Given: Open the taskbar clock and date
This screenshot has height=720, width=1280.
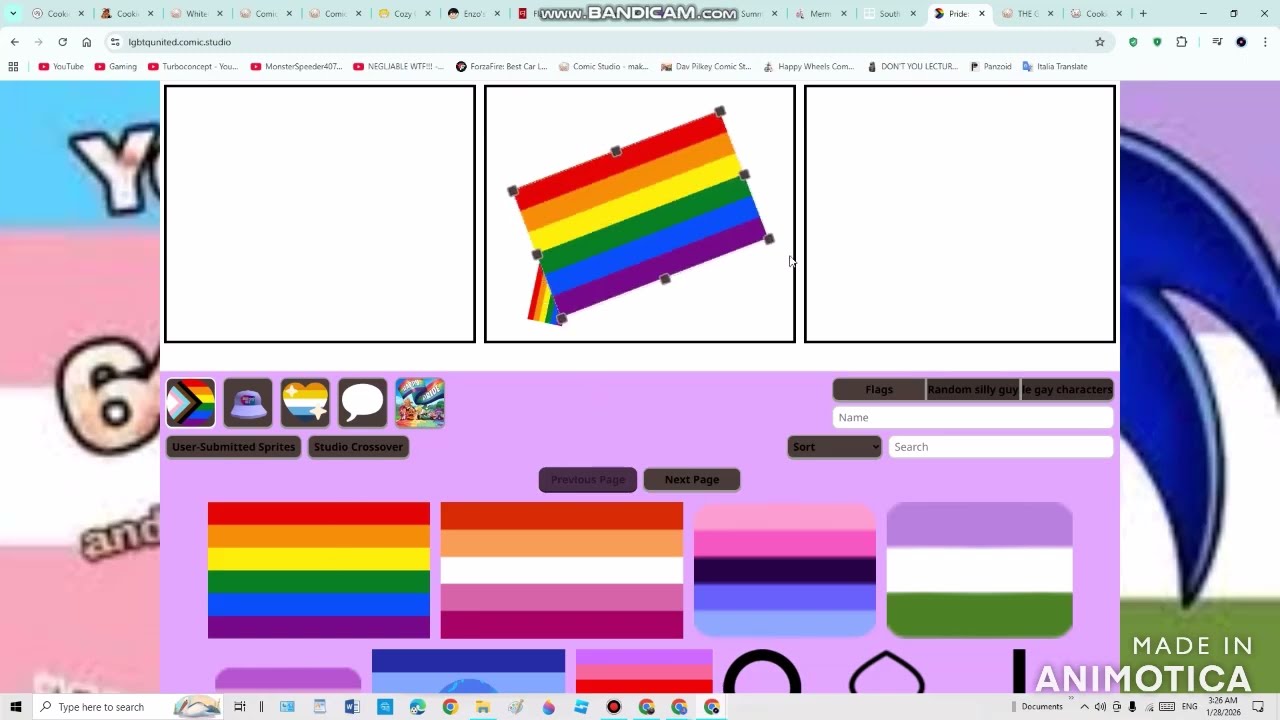Looking at the screenshot, I should click(x=1223, y=707).
